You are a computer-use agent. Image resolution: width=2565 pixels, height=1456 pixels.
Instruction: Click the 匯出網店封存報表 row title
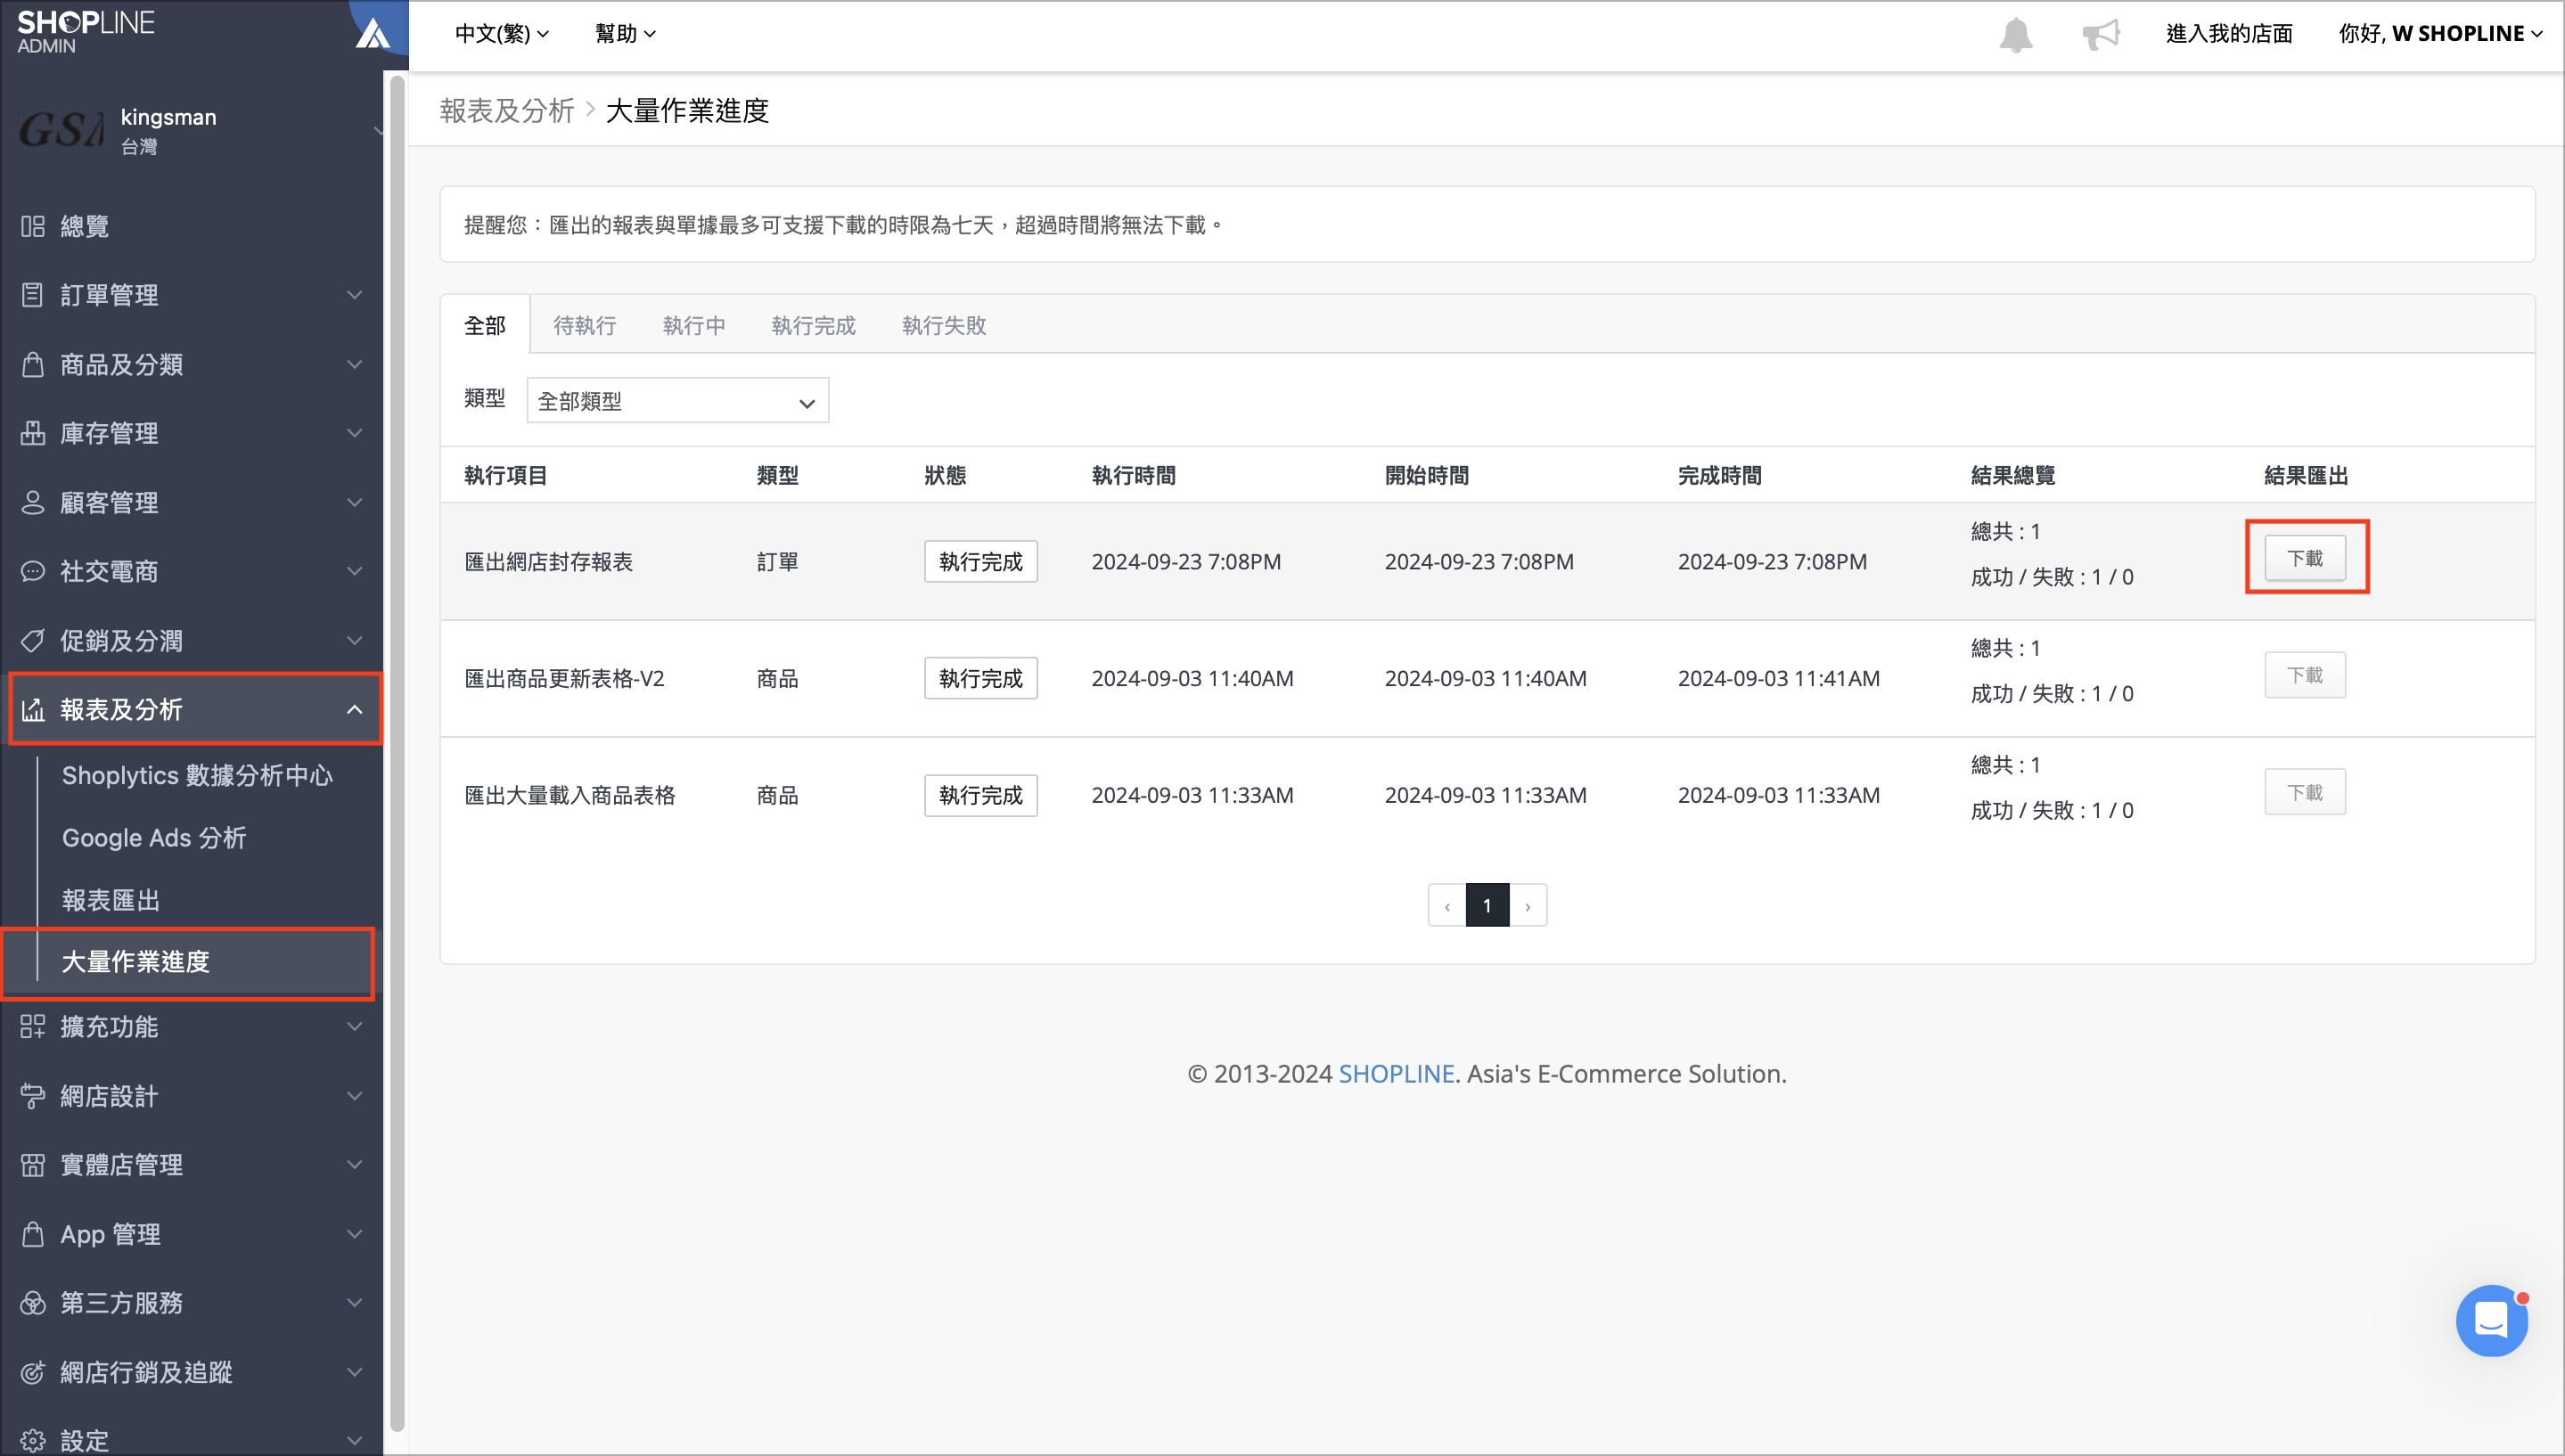tap(549, 561)
